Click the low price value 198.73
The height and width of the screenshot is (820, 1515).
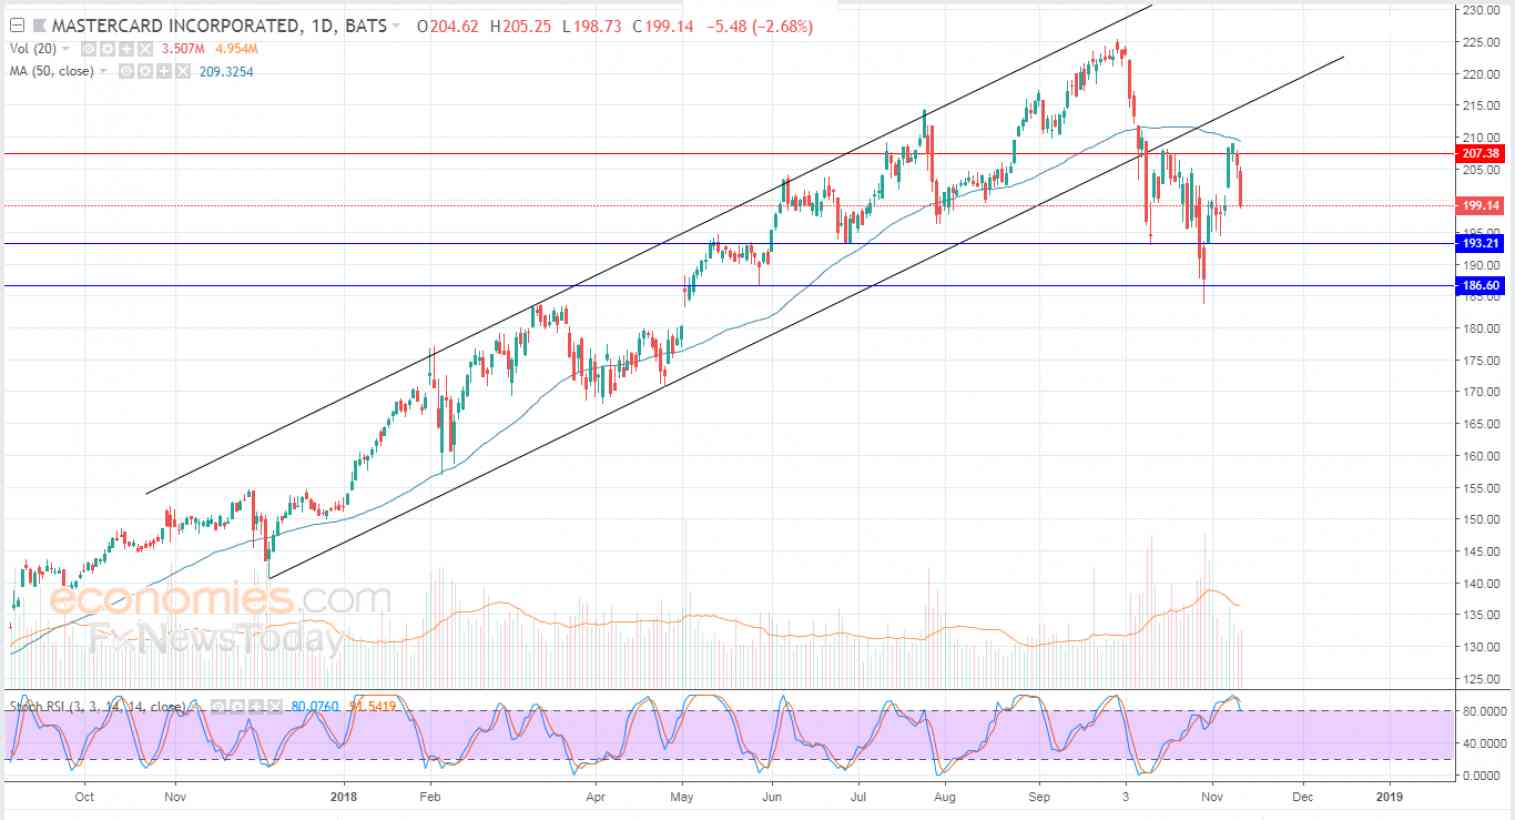[598, 26]
